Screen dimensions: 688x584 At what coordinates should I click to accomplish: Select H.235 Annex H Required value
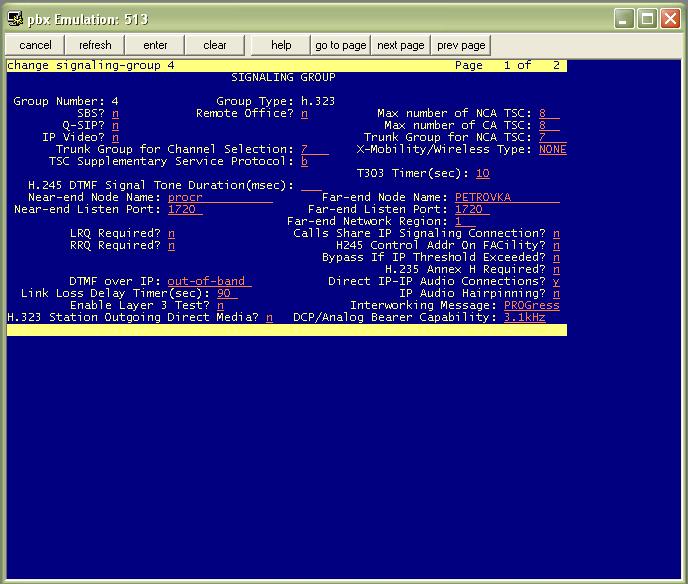556,269
